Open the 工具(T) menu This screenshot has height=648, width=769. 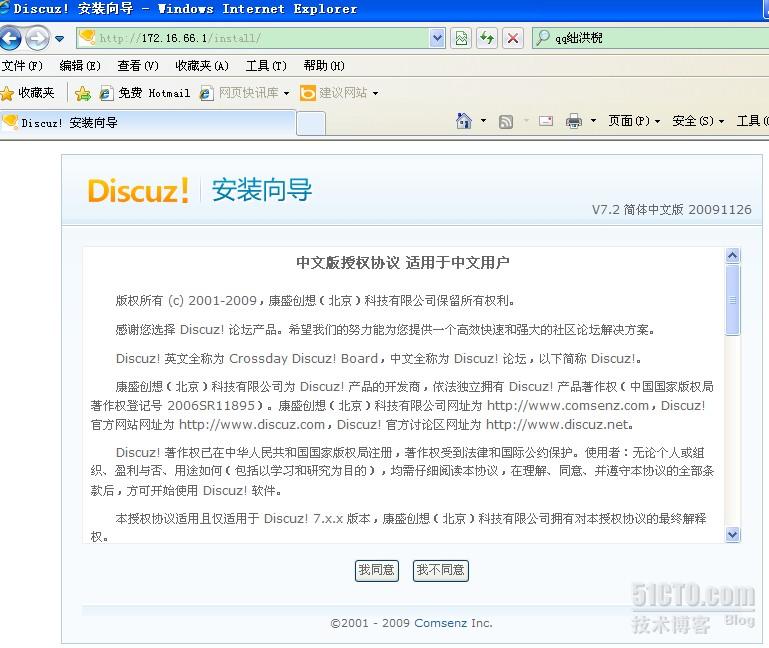tap(266, 65)
